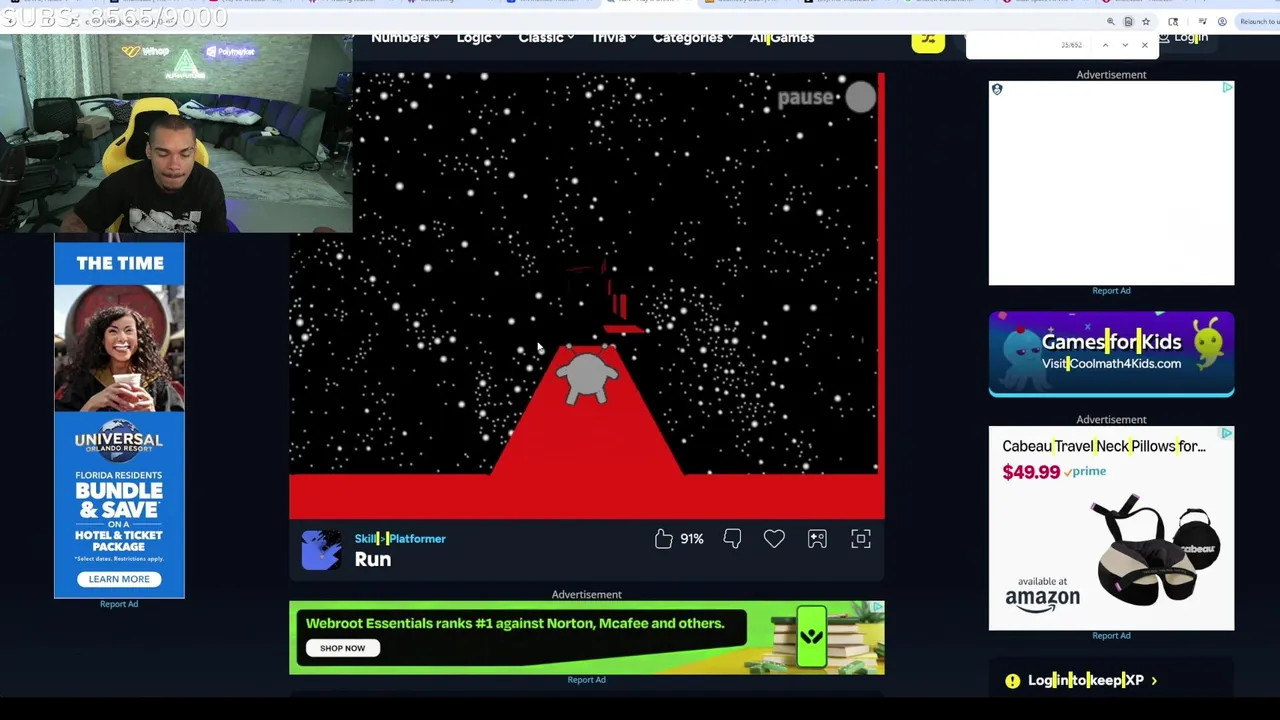
Task: Click the zoom magnifier in address bar
Action: (x=1110, y=21)
